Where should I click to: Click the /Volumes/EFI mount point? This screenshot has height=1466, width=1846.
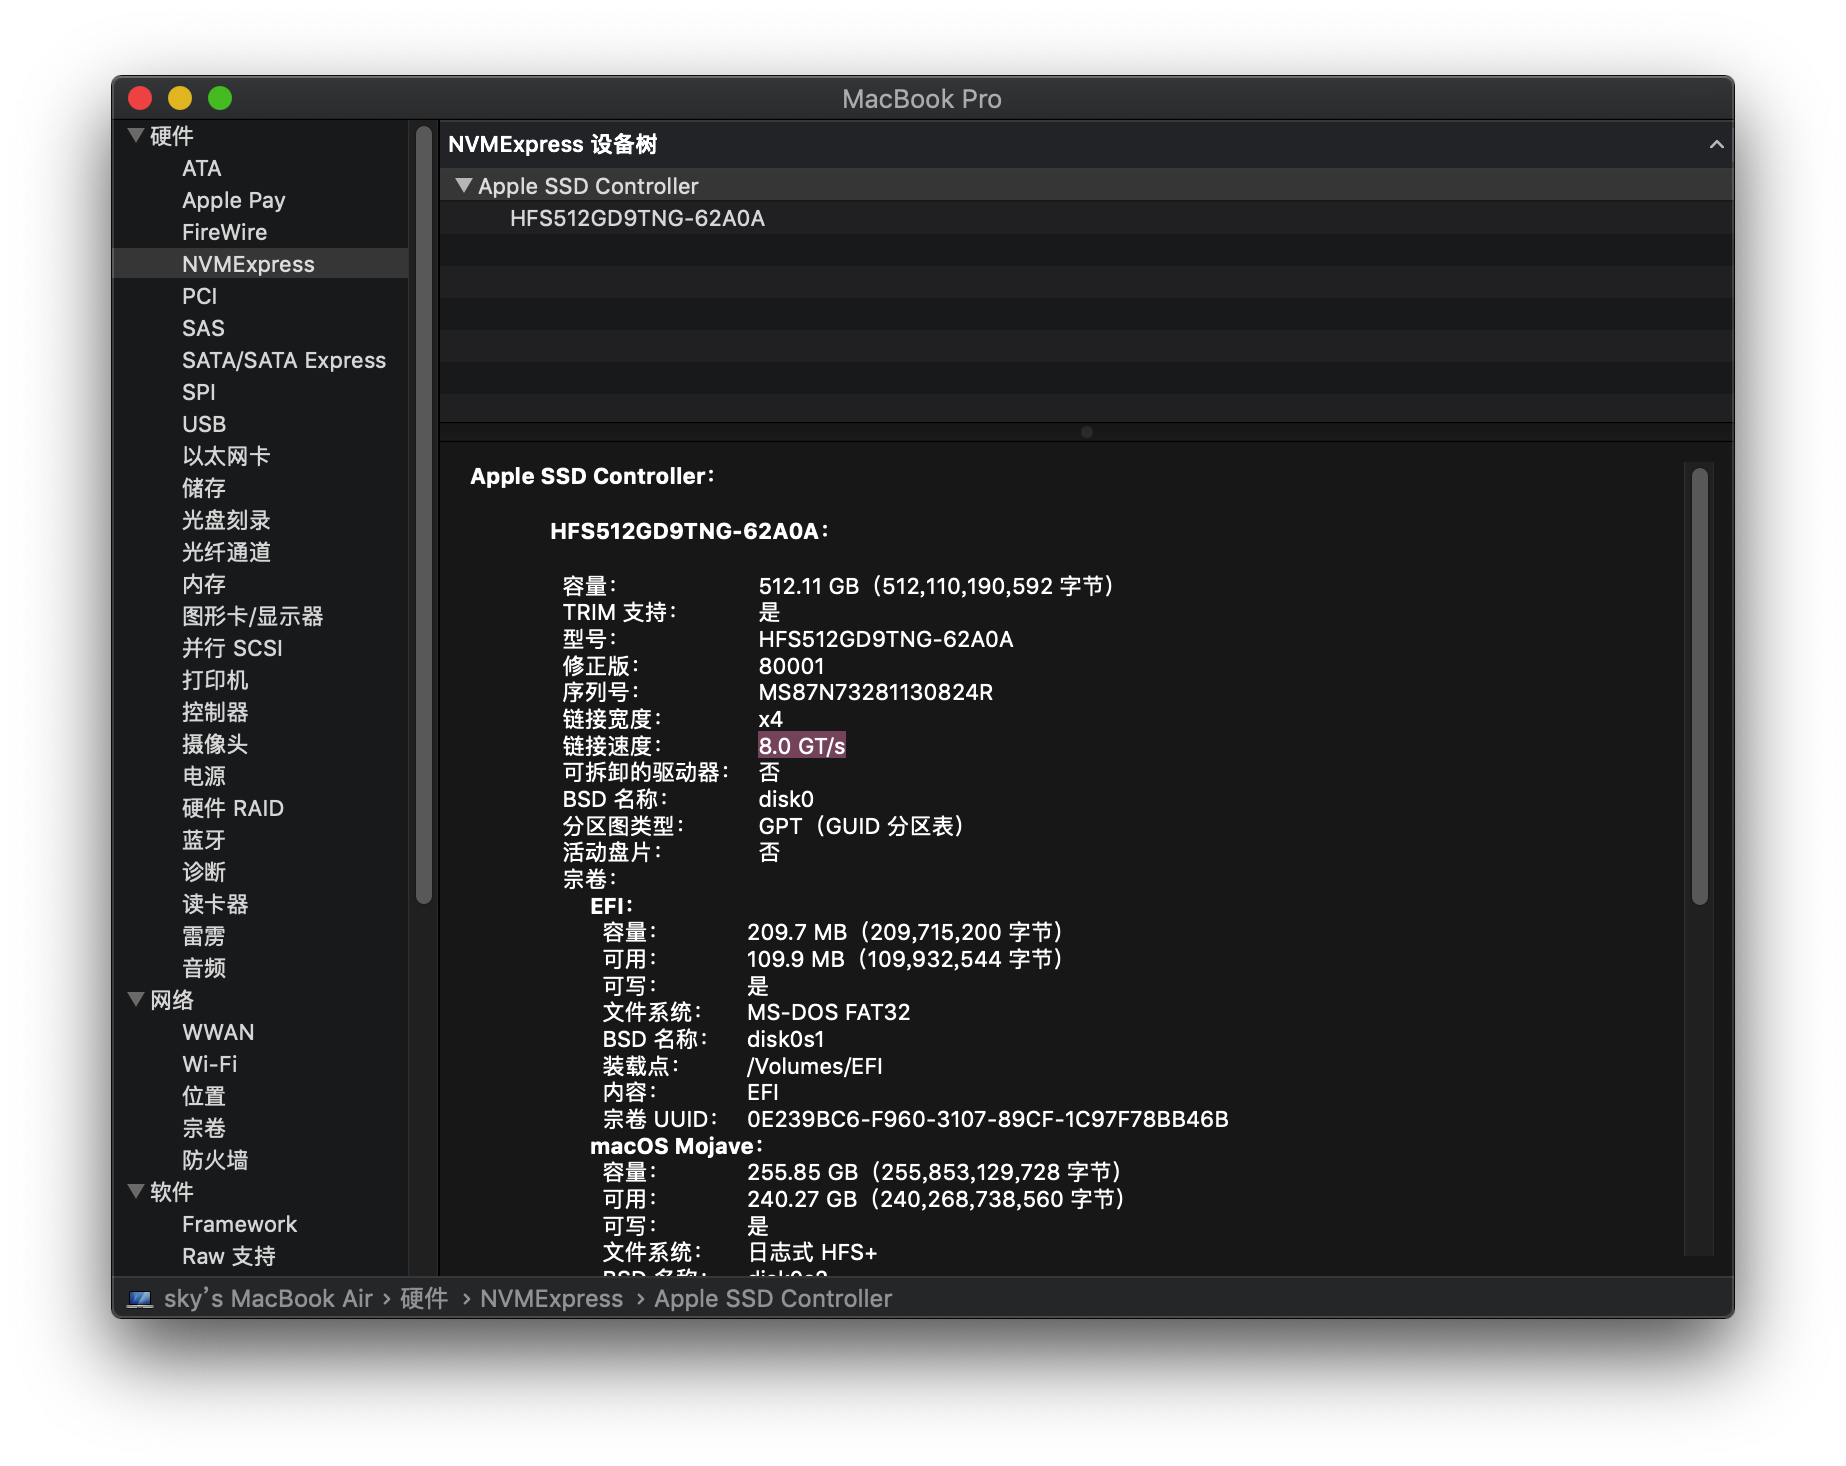(814, 1066)
